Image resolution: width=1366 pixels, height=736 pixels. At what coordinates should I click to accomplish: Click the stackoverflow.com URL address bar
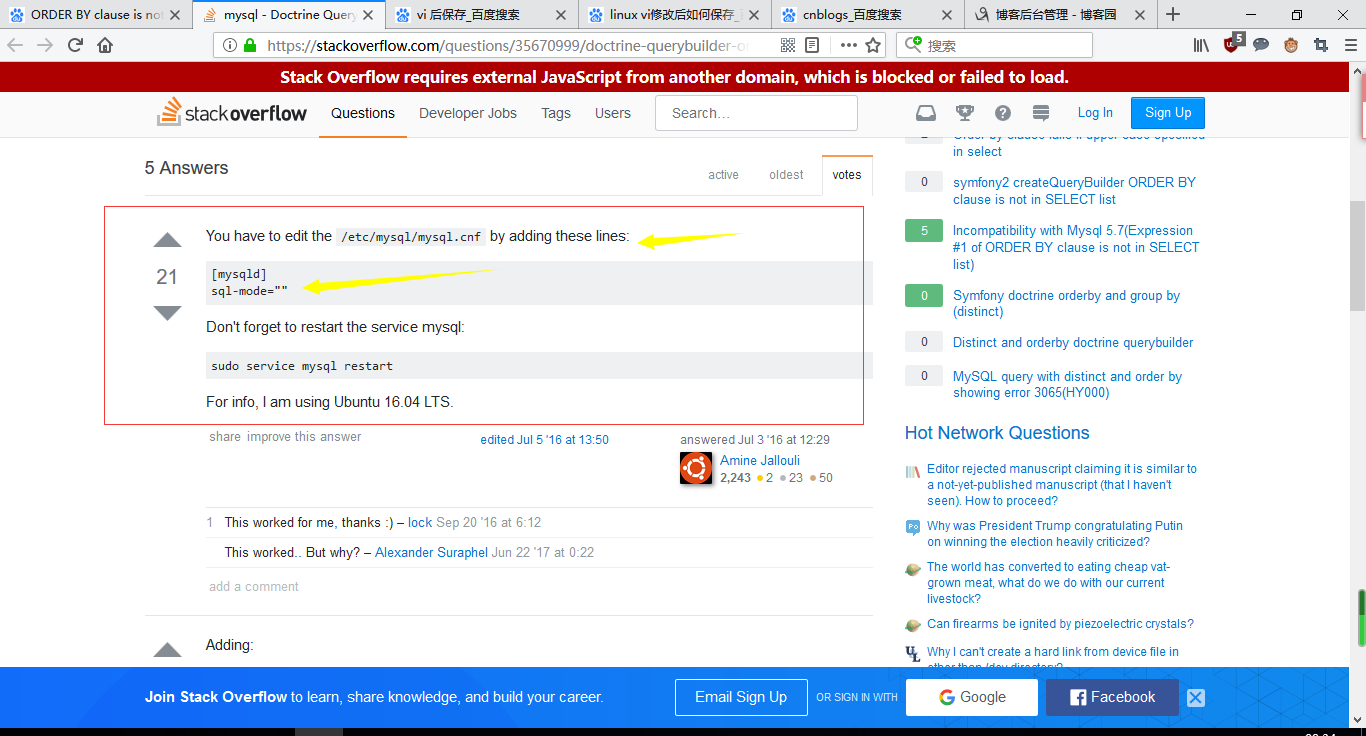[510, 45]
